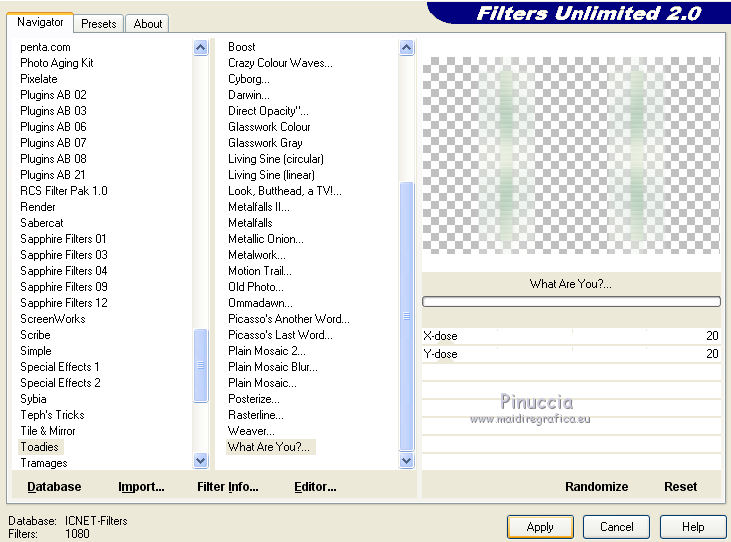Image resolution: width=731 pixels, height=542 pixels.
Task: Select the Tramages filter category
Action: coord(44,463)
